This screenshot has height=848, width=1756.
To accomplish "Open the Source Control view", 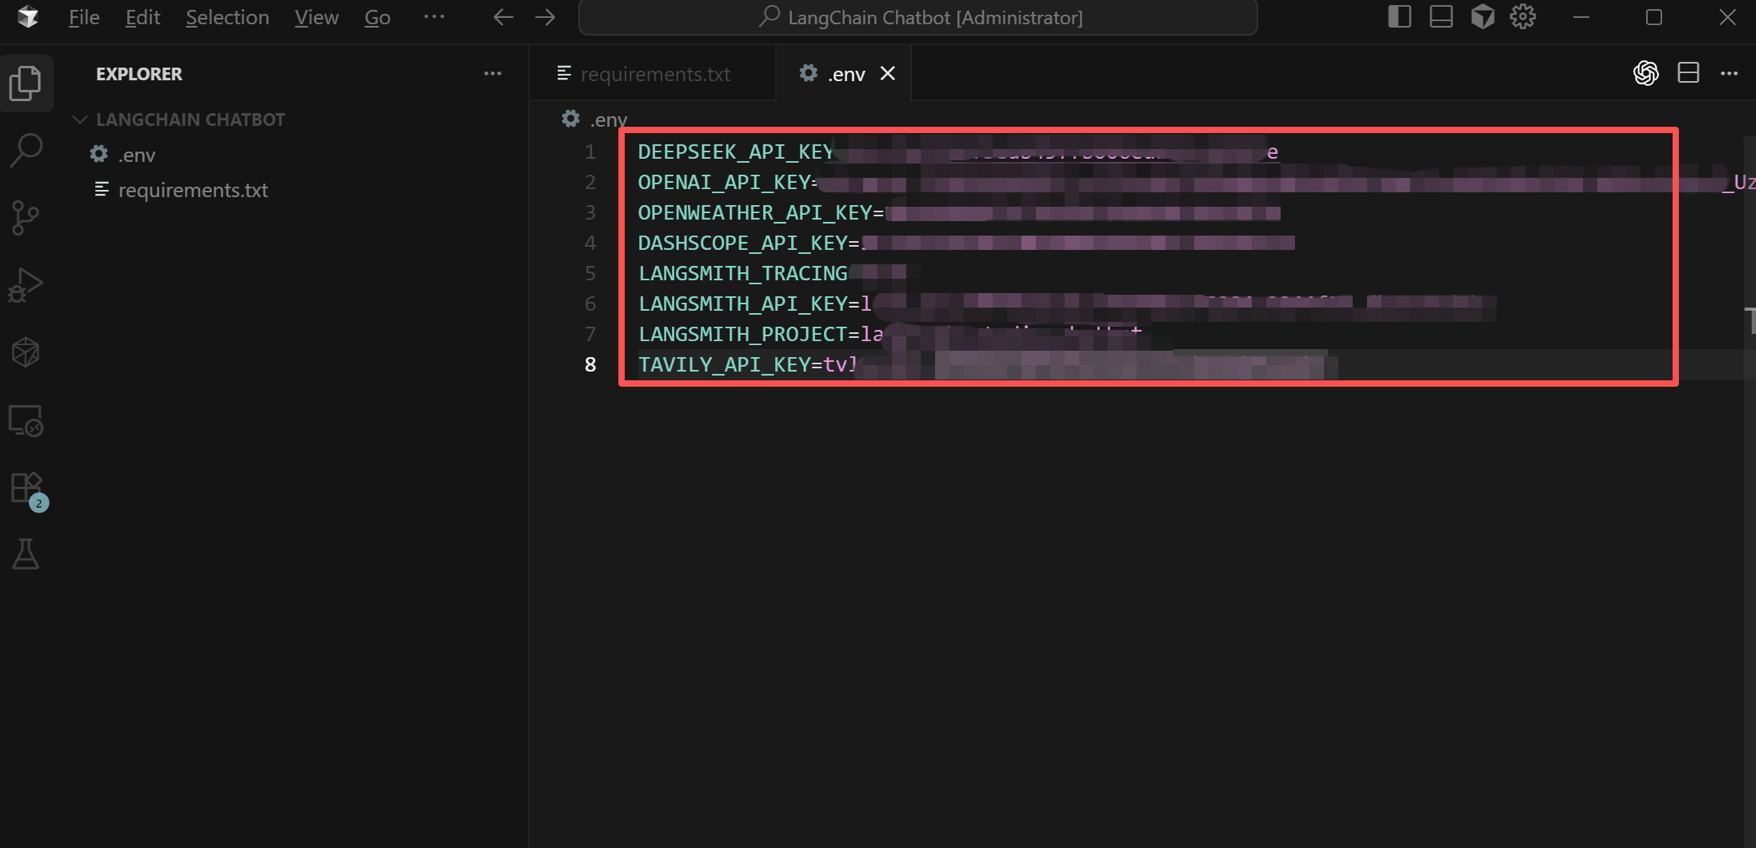I will [26, 217].
